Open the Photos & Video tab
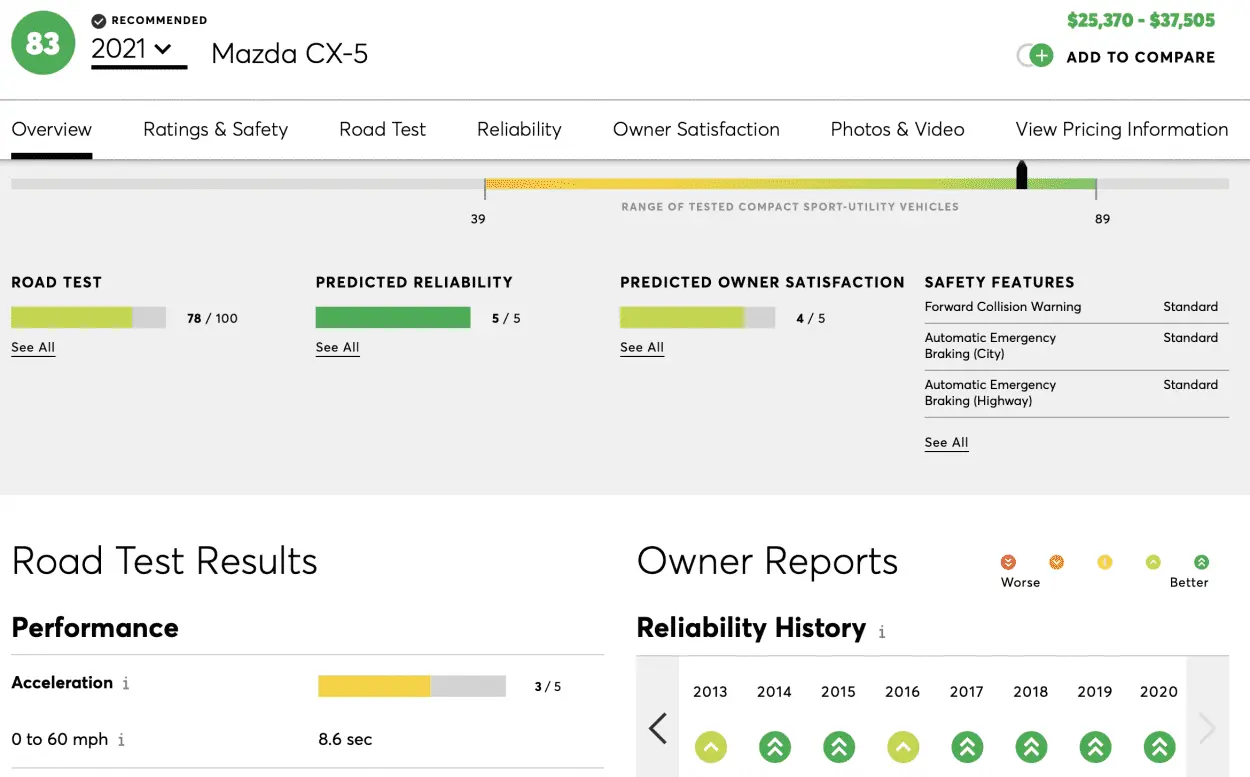 click(897, 129)
